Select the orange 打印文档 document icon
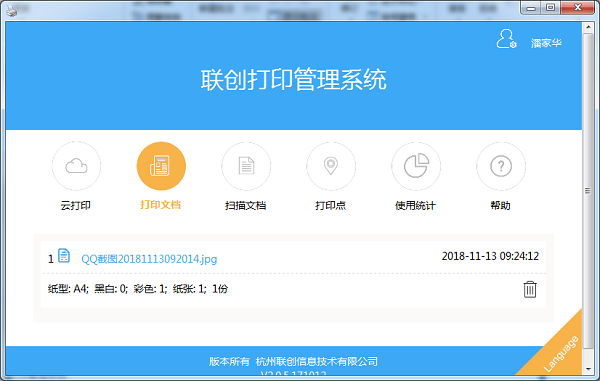 click(x=161, y=166)
